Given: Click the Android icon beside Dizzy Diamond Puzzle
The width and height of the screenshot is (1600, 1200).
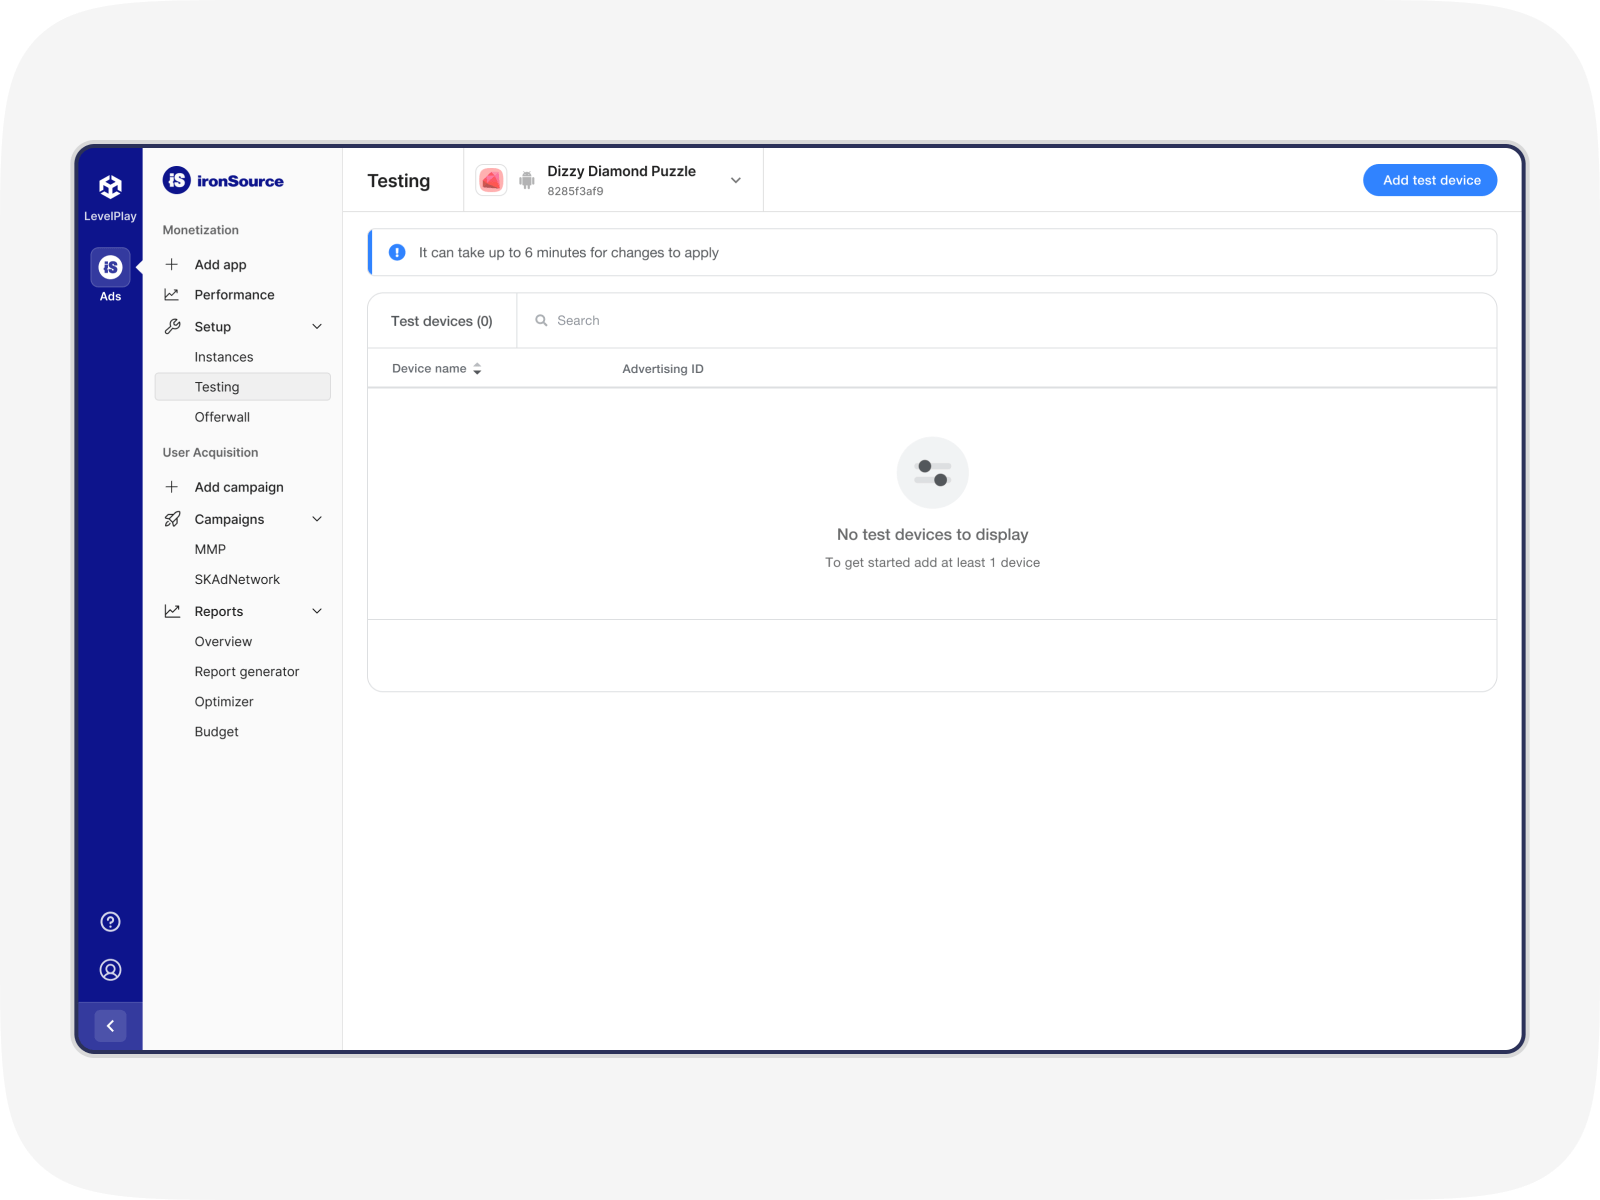Looking at the screenshot, I should pos(526,180).
